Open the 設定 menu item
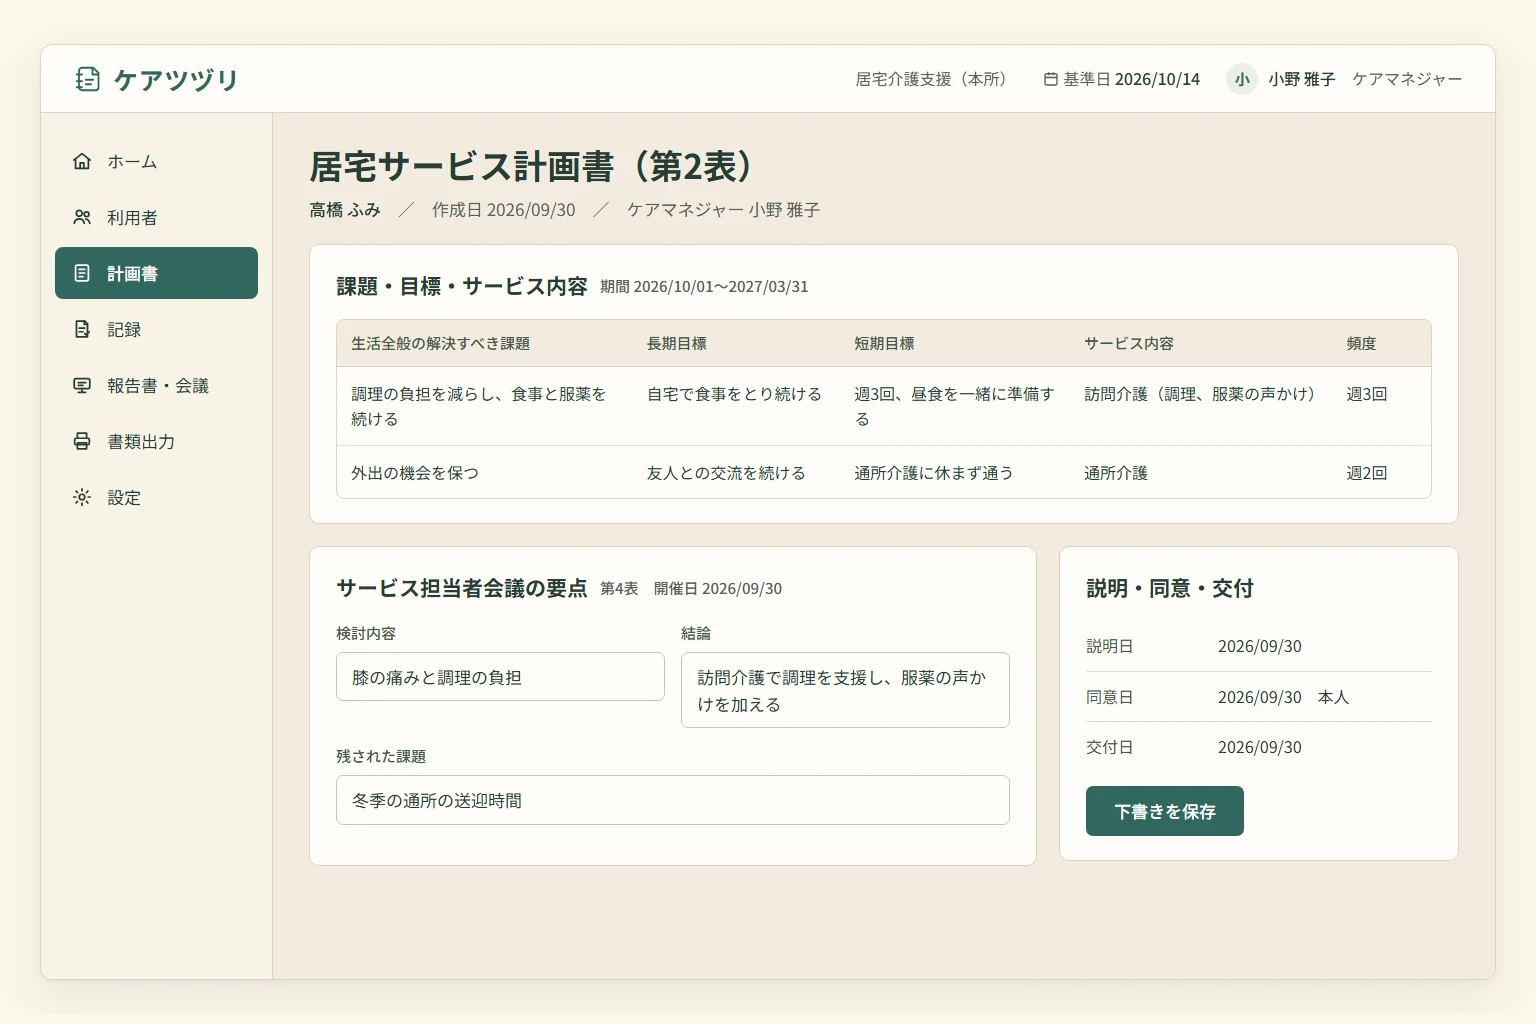Screen dimensions: 1536x1024 tap(156, 497)
